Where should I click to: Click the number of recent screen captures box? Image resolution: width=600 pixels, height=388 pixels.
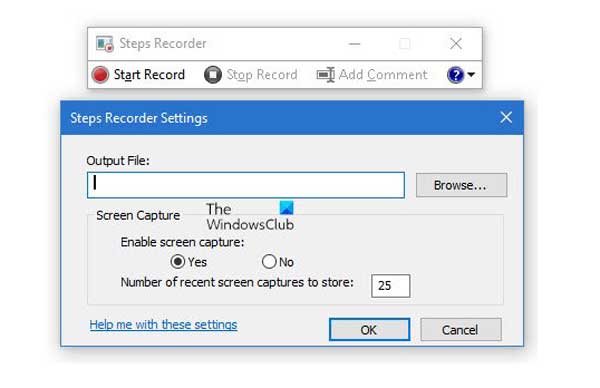[391, 285]
